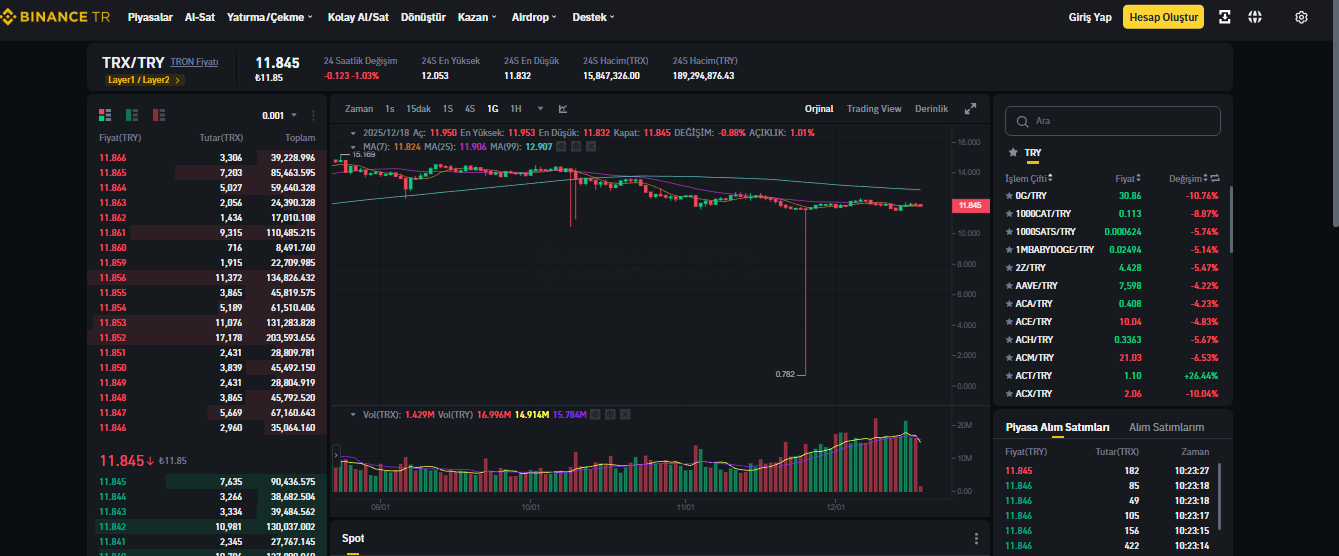Expand the Yatırma/Çekme menu
This screenshot has width=1339, height=556.
coord(270,17)
